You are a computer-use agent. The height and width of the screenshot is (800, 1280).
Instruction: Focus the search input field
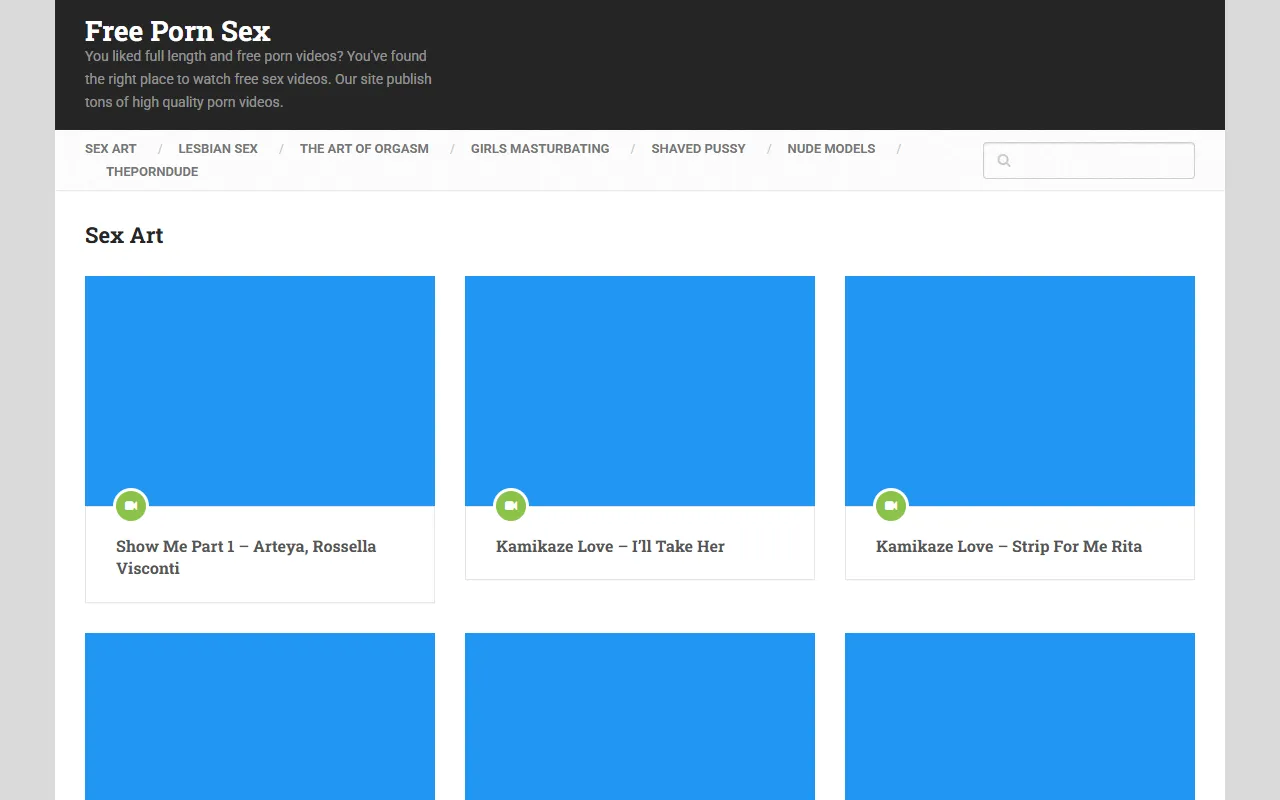1089,161
